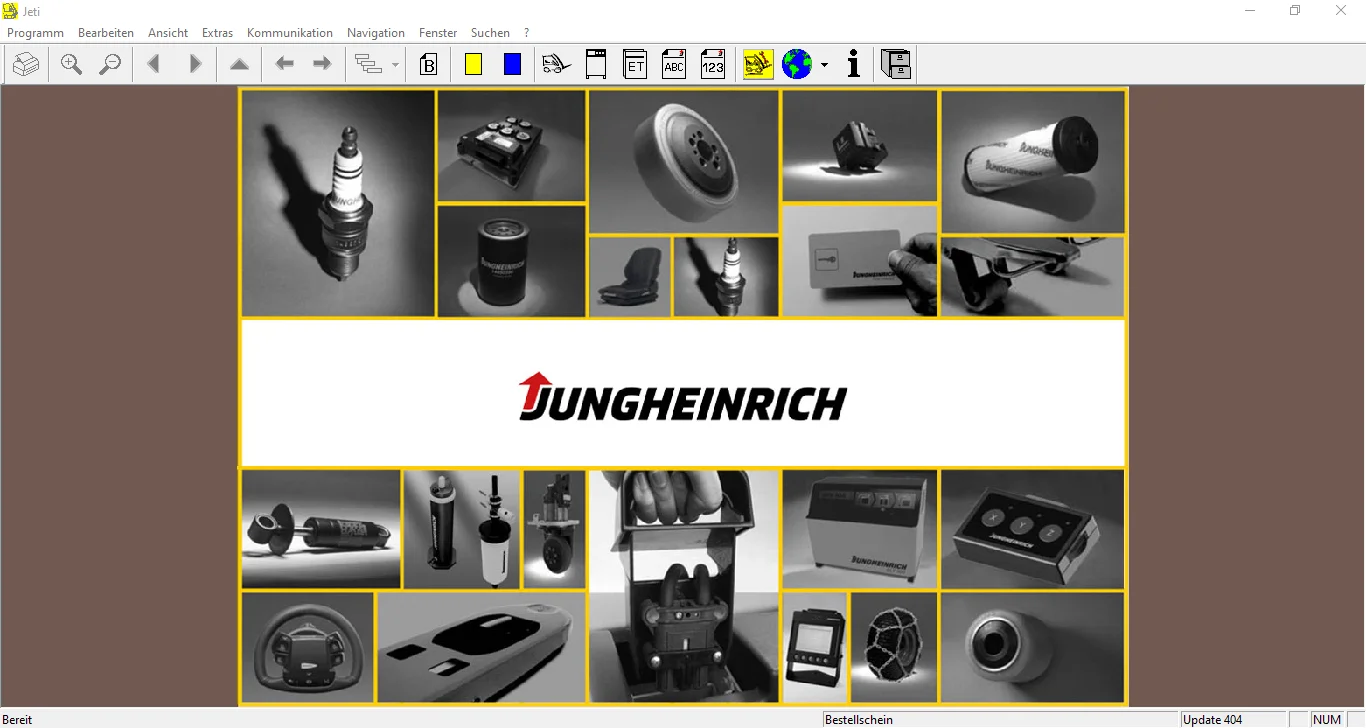Open the Kommunikation menu
1366x728 pixels.
pos(290,32)
